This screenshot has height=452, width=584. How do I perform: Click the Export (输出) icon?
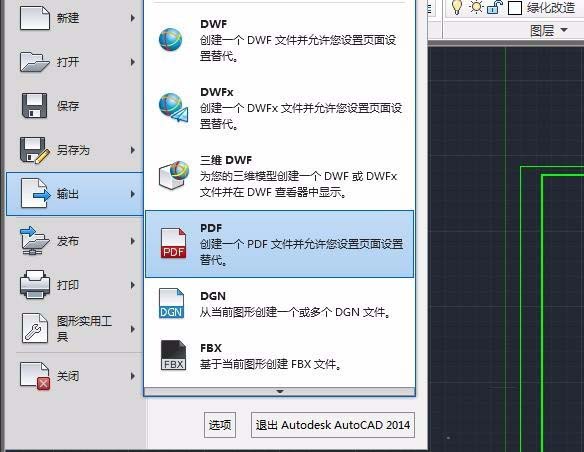[35, 193]
